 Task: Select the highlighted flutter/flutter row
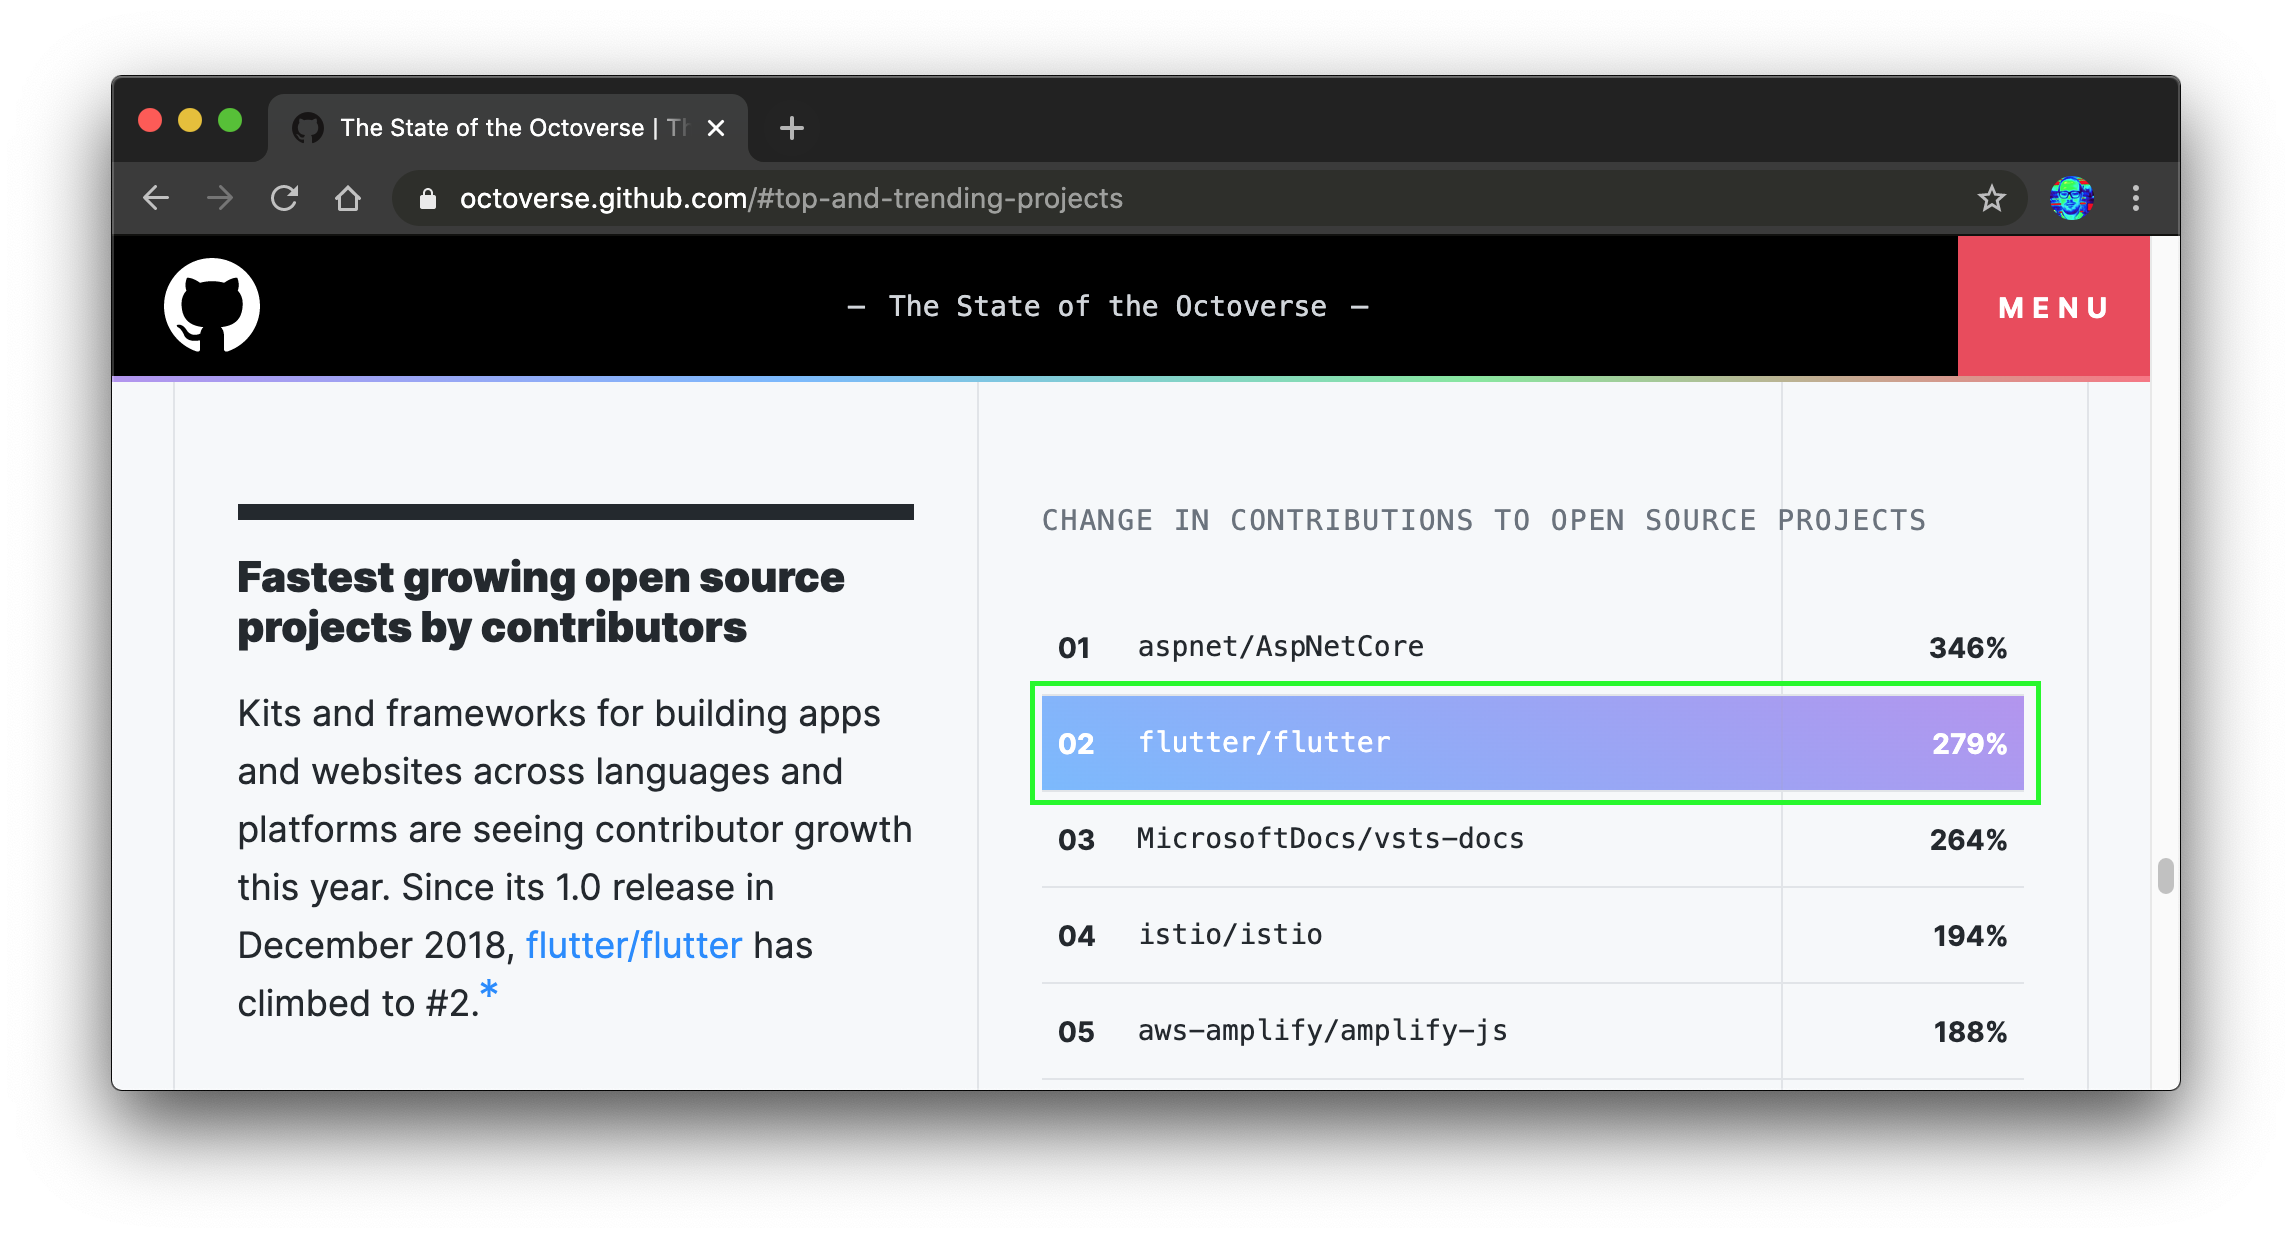click(x=1532, y=743)
